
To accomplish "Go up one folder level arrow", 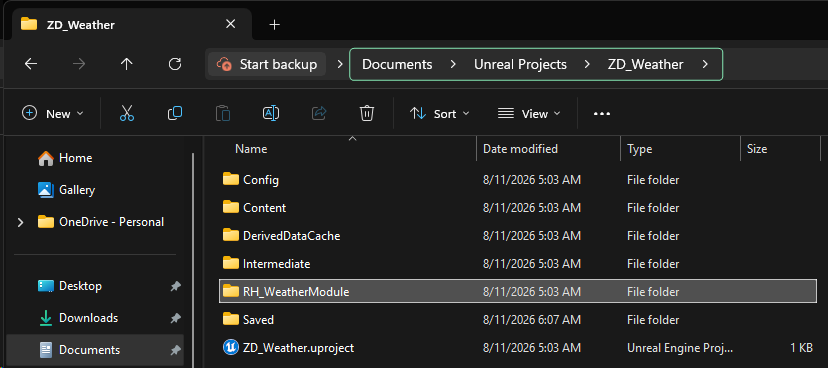I will coord(127,64).
